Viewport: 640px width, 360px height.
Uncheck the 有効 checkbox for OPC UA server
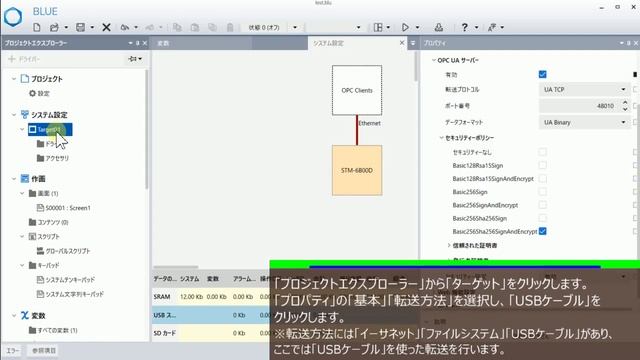[542, 74]
